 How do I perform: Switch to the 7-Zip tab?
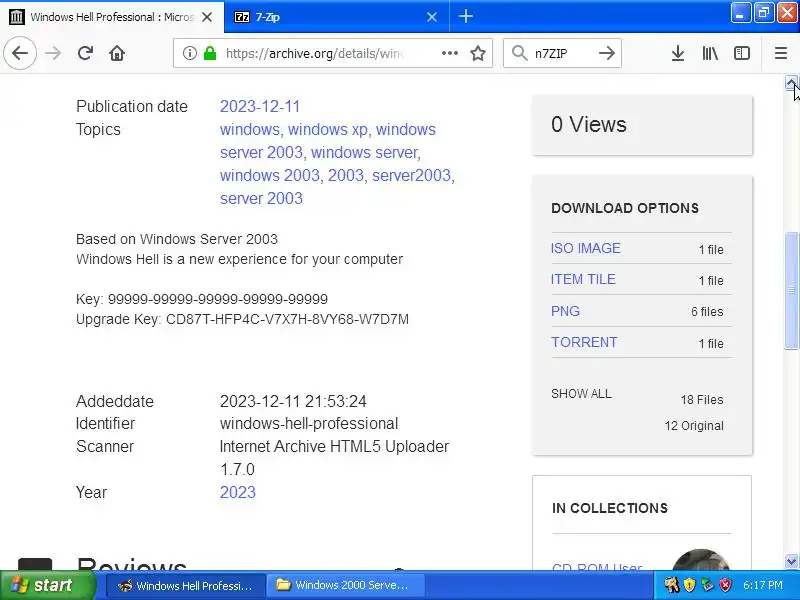tap(337, 17)
